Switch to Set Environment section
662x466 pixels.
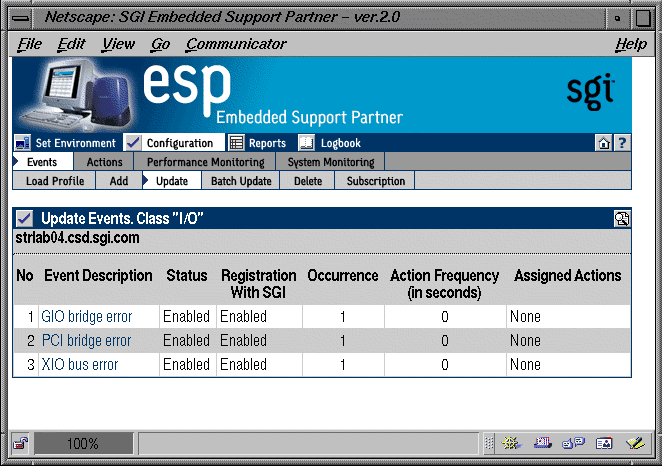pos(75,143)
